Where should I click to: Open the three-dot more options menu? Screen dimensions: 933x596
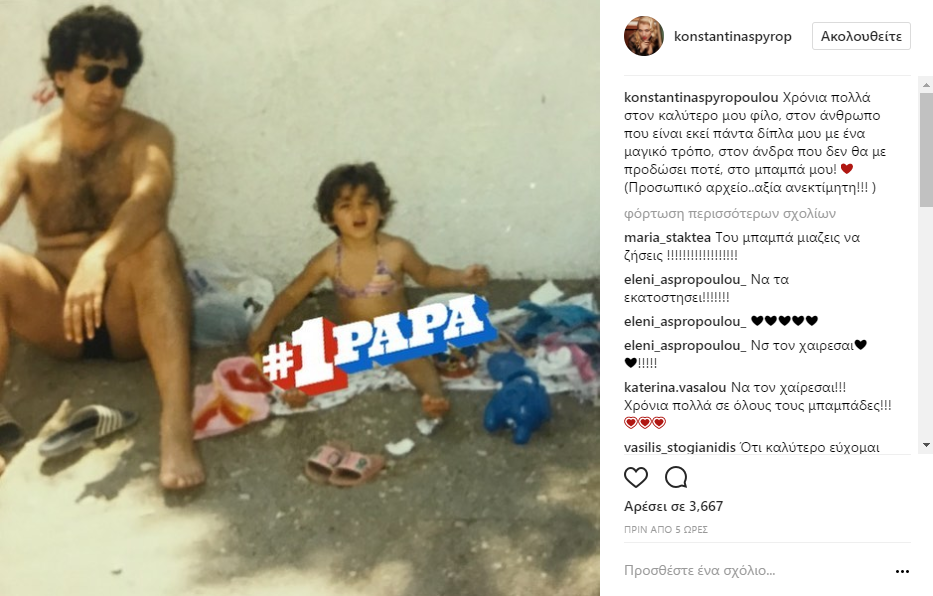click(902, 571)
